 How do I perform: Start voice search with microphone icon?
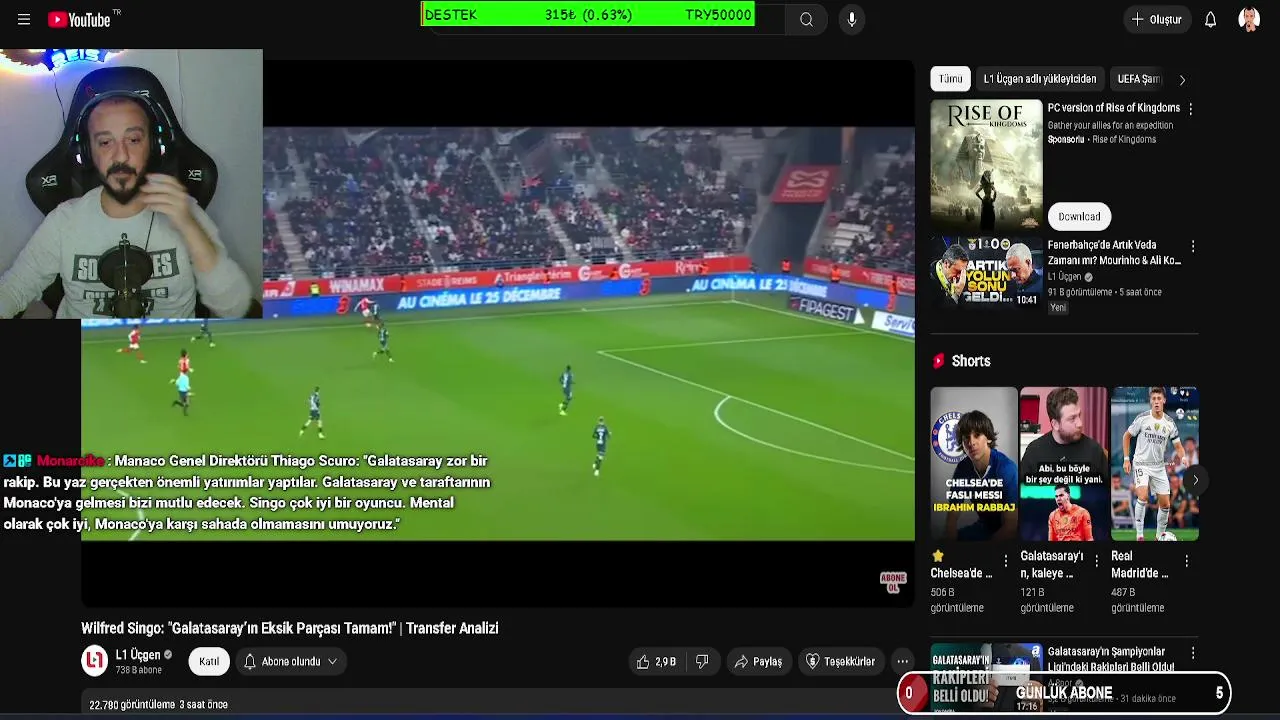click(851, 19)
